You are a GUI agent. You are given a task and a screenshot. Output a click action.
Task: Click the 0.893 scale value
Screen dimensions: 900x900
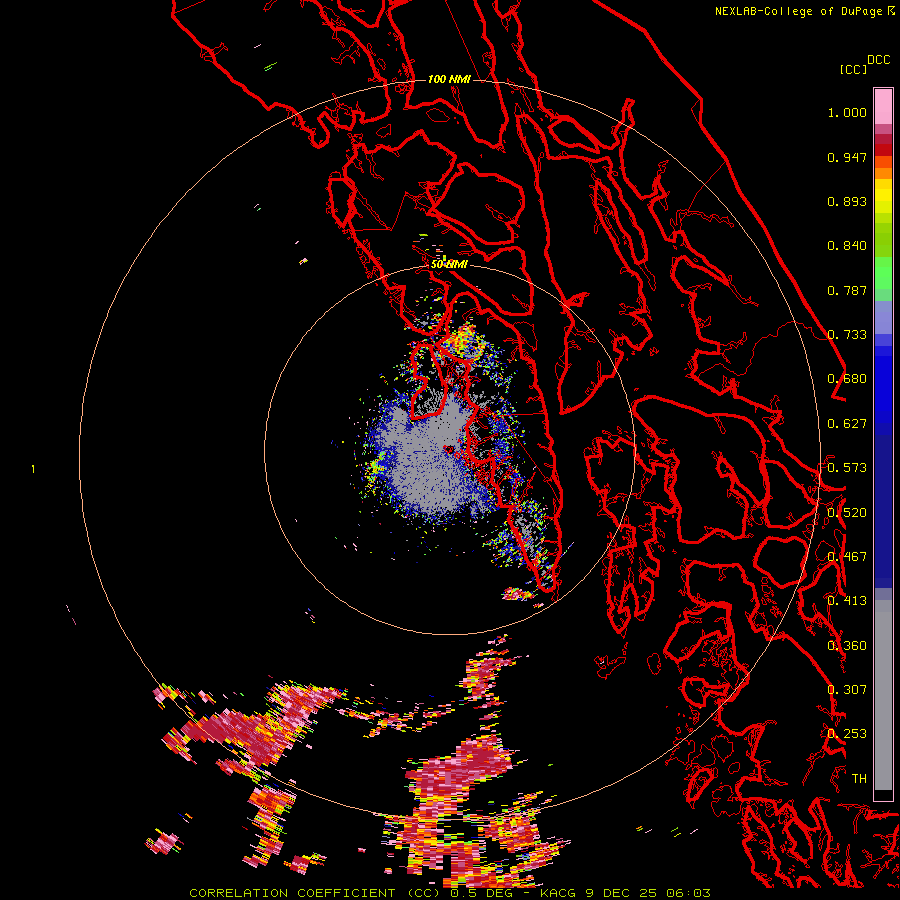coord(847,201)
